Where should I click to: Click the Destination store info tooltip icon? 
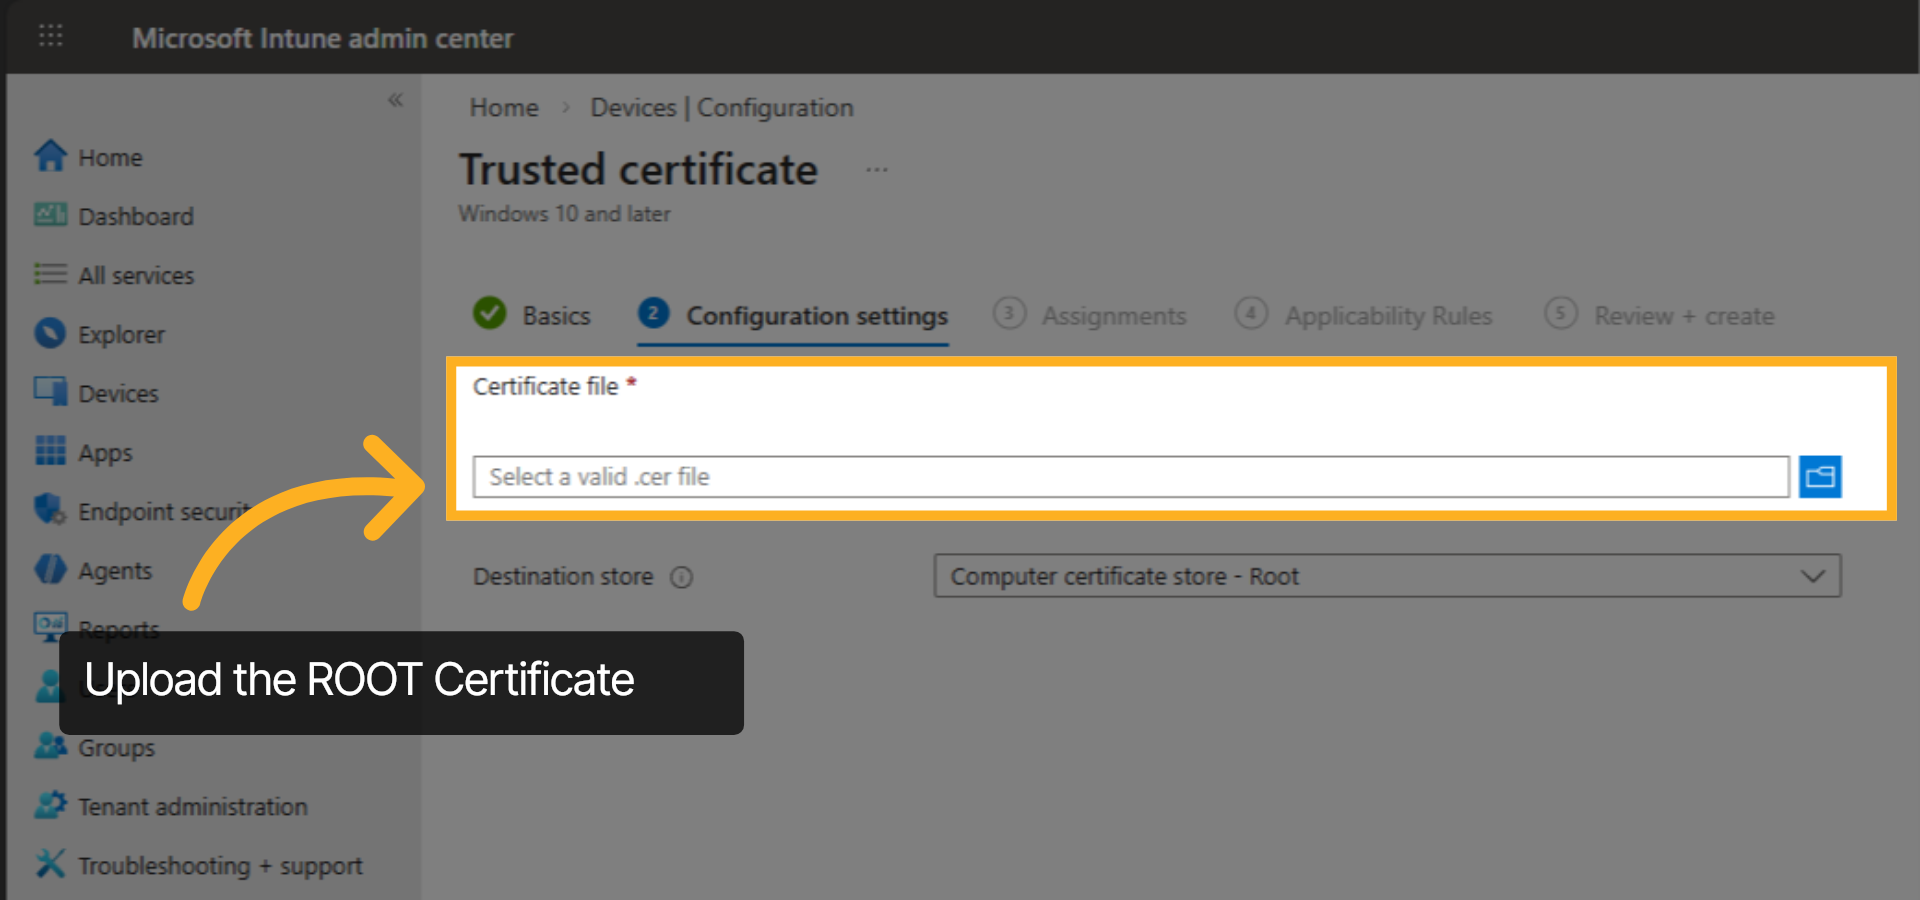coord(682,577)
